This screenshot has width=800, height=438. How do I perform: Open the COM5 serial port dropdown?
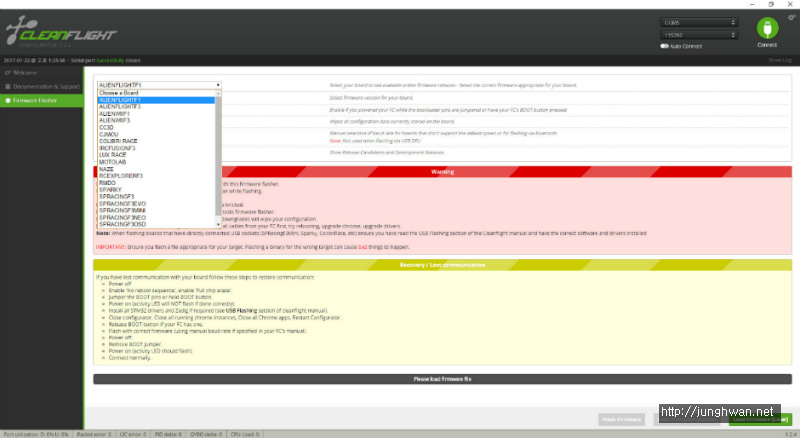point(698,22)
